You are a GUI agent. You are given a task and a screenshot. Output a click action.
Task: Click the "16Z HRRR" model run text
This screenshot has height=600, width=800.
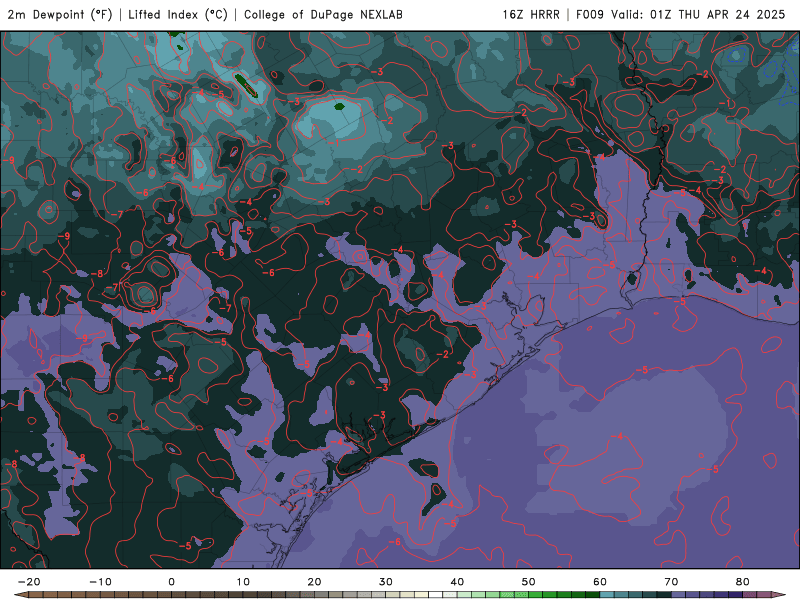(x=531, y=14)
